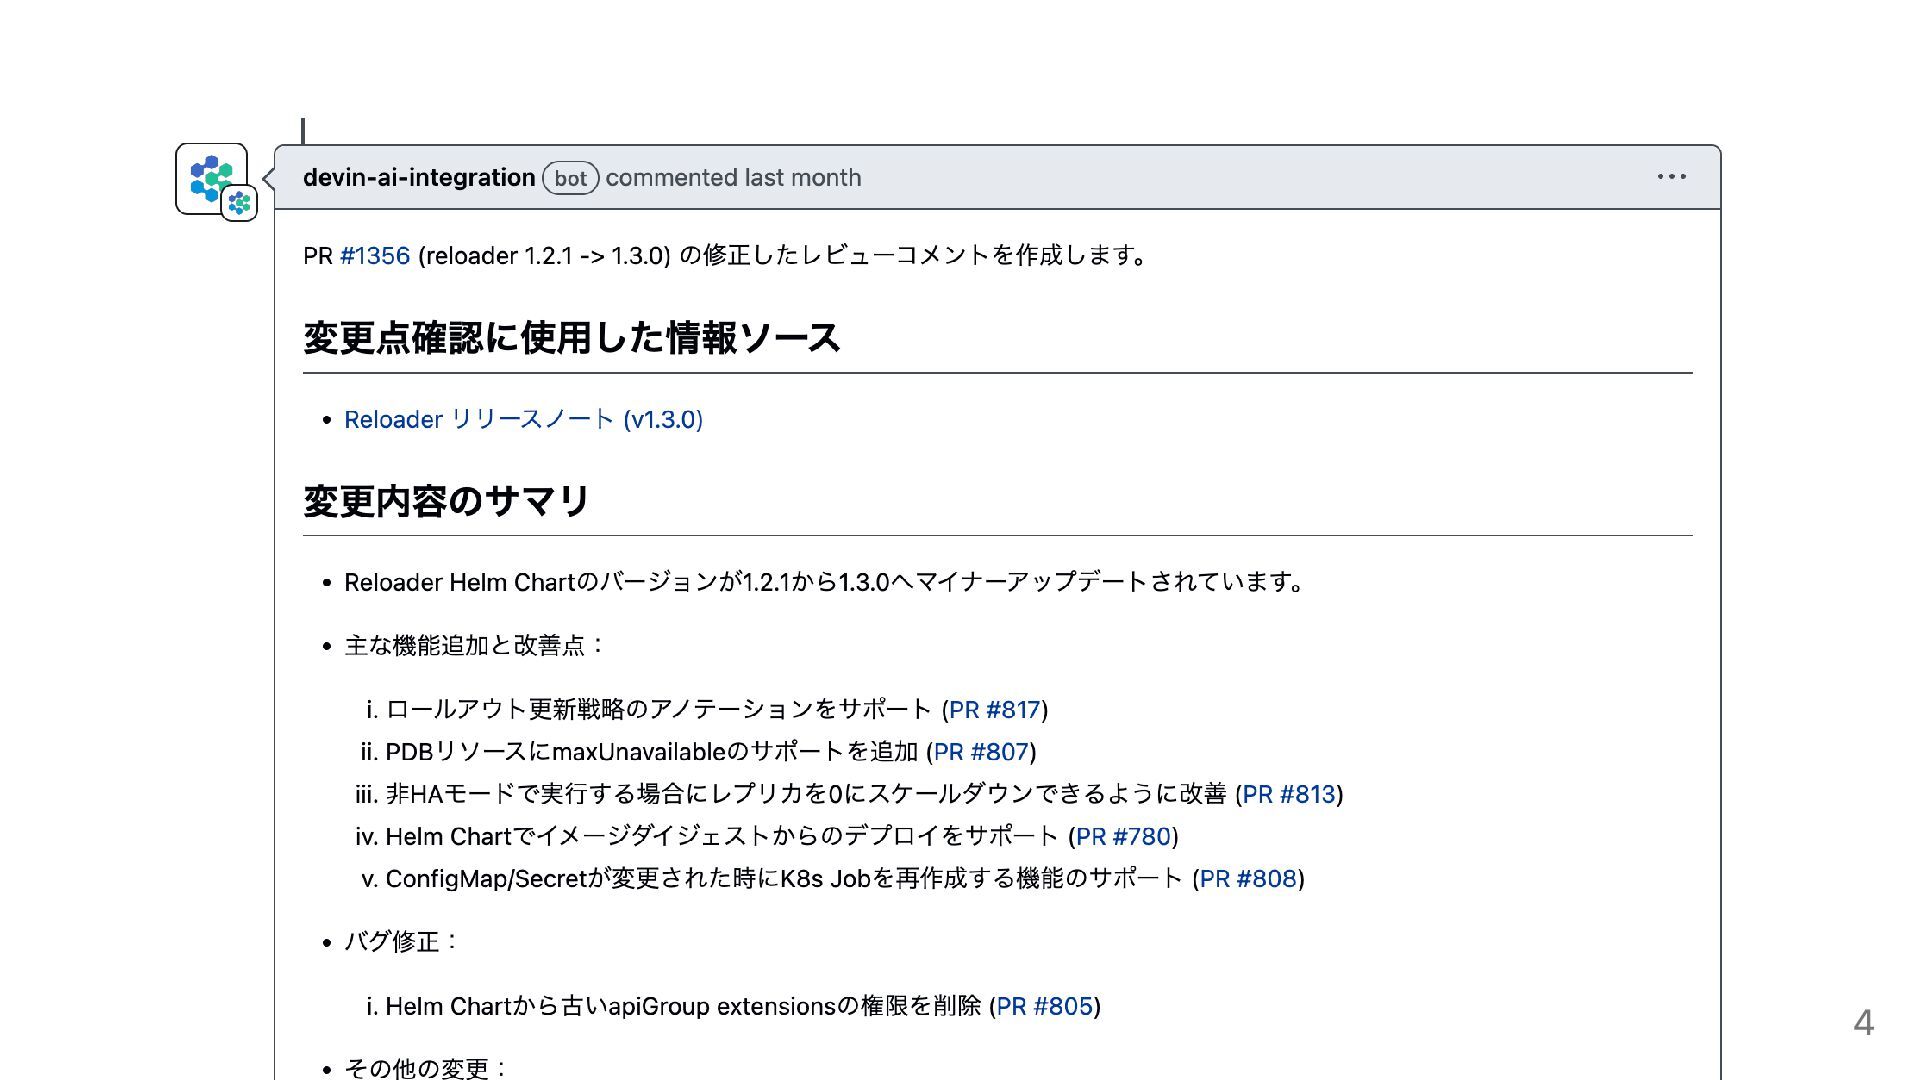
Task: Open Reloader release notes v1.3.0 link
Action: click(x=523, y=420)
